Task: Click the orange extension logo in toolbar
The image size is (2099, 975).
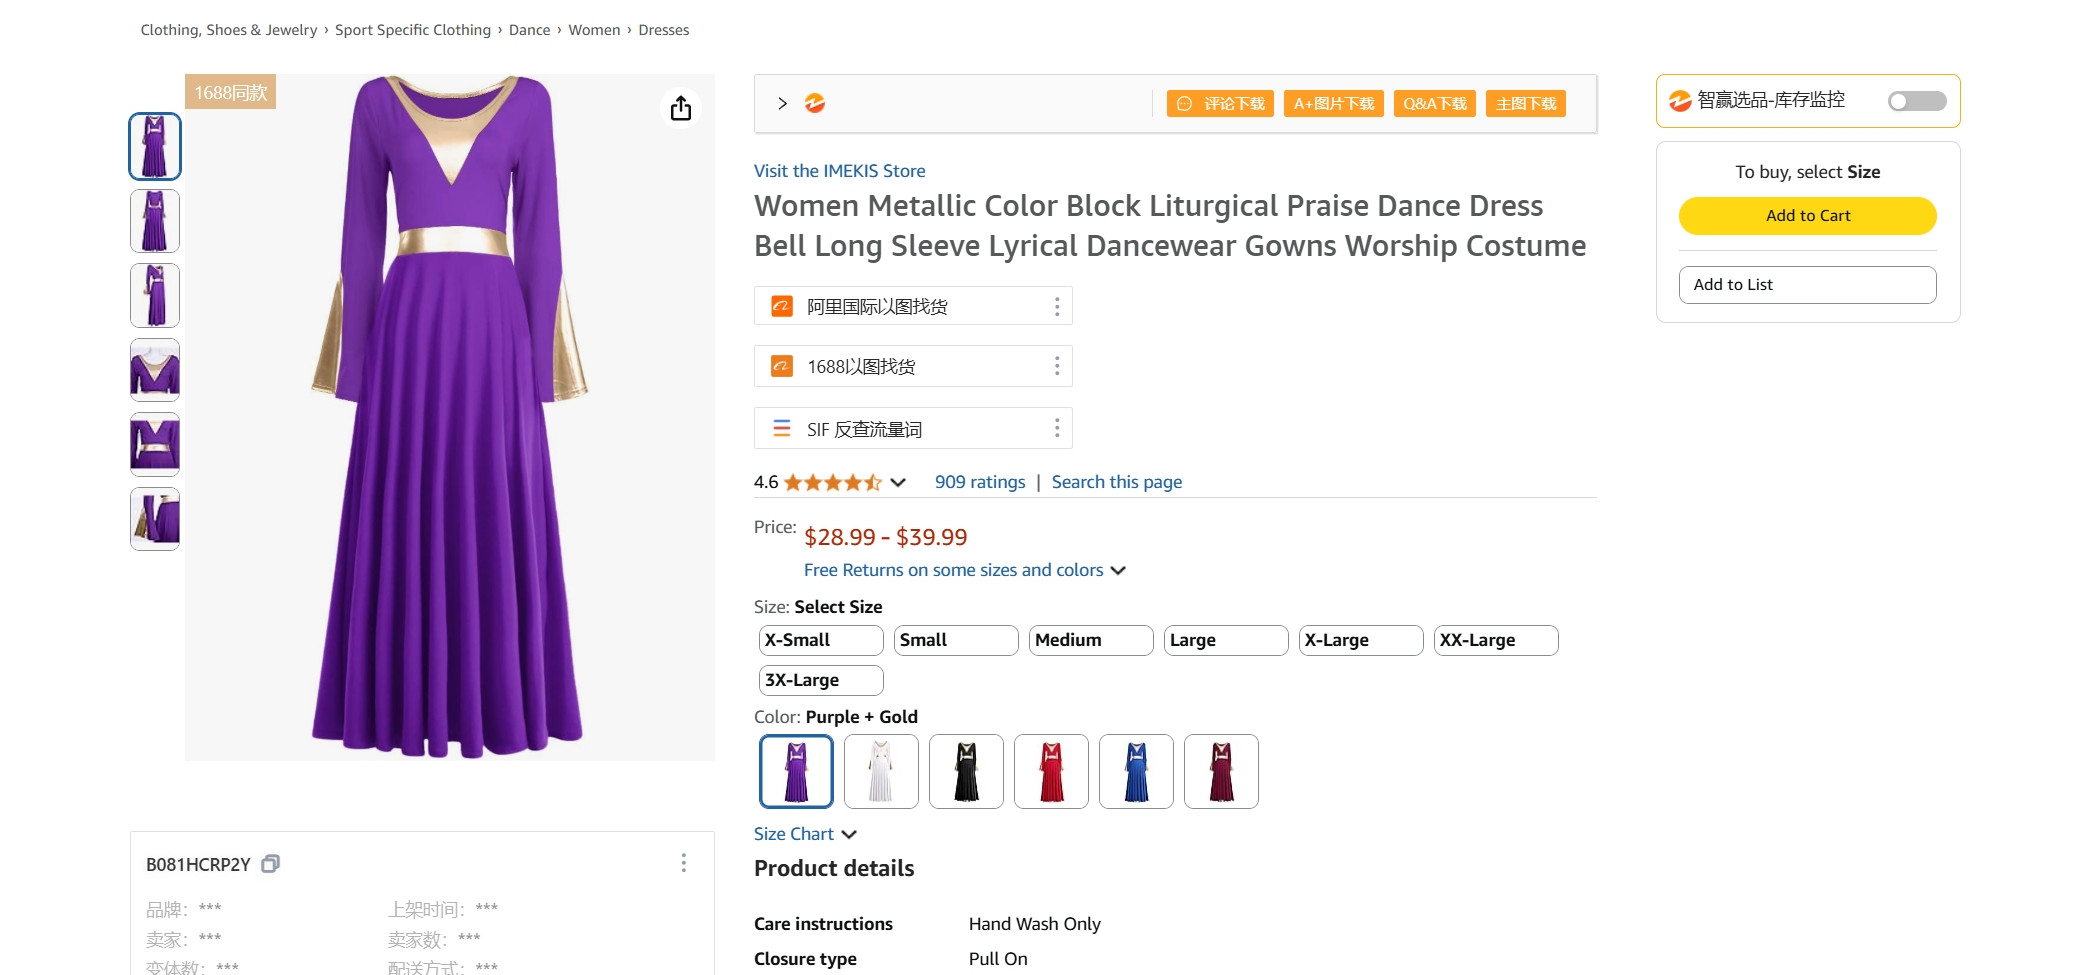Action: tap(815, 103)
